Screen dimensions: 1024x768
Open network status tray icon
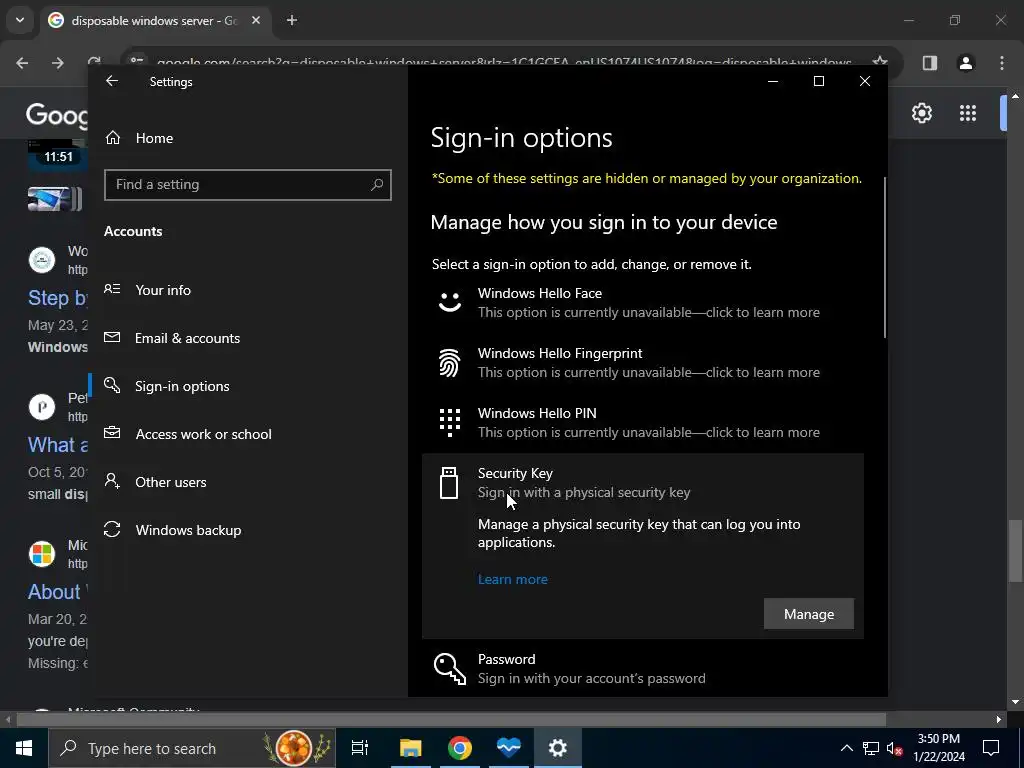pyautogui.click(x=871, y=748)
